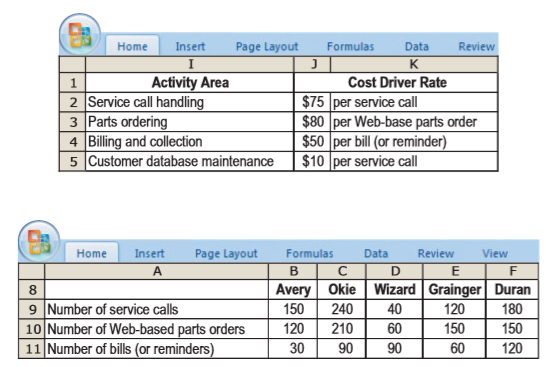Select column B header
Image resolution: width=553 pixels, height=367 pixels.
click(x=293, y=271)
